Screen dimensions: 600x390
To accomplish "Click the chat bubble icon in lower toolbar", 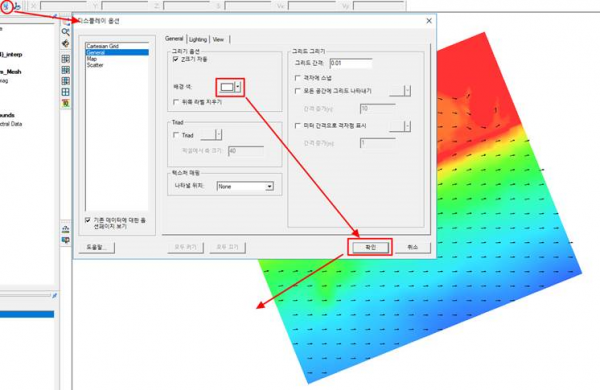I will click(x=65, y=240).
